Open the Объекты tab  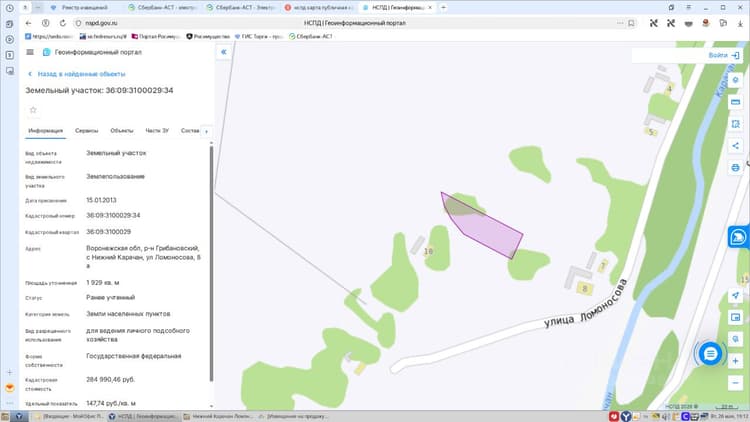[121, 131]
